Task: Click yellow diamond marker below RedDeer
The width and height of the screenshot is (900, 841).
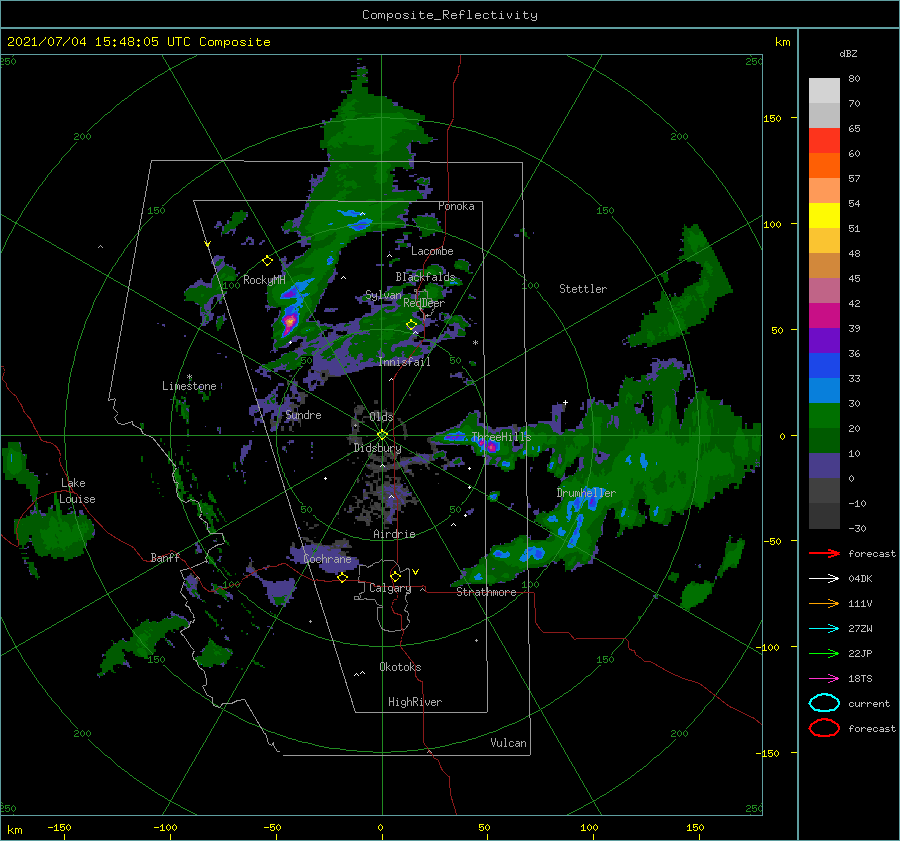Action: [412, 325]
